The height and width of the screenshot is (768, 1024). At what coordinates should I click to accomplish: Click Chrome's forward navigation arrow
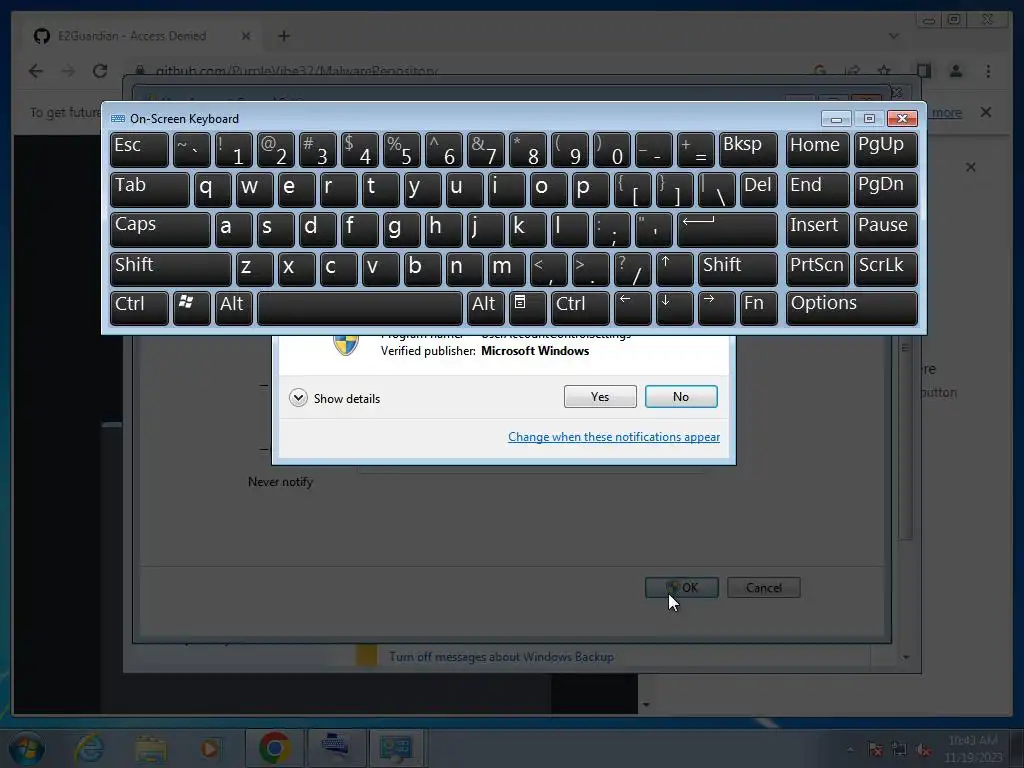click(68, 71)
